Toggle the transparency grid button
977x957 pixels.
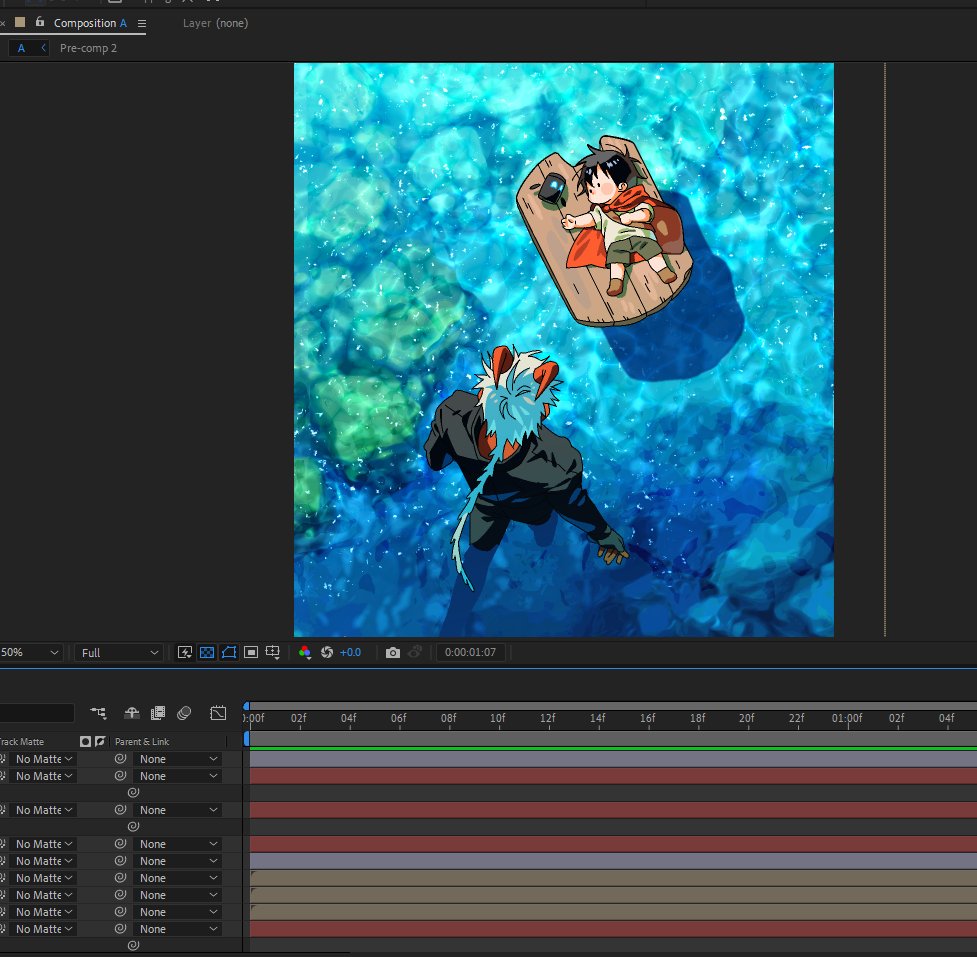click(x=207, y=652)
